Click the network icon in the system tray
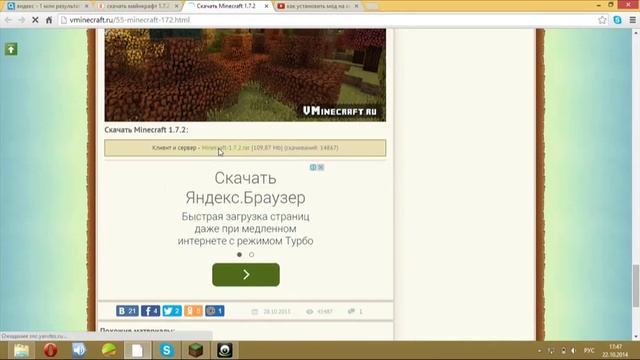This screenshot has width=640, height=360. coord(551,351)
